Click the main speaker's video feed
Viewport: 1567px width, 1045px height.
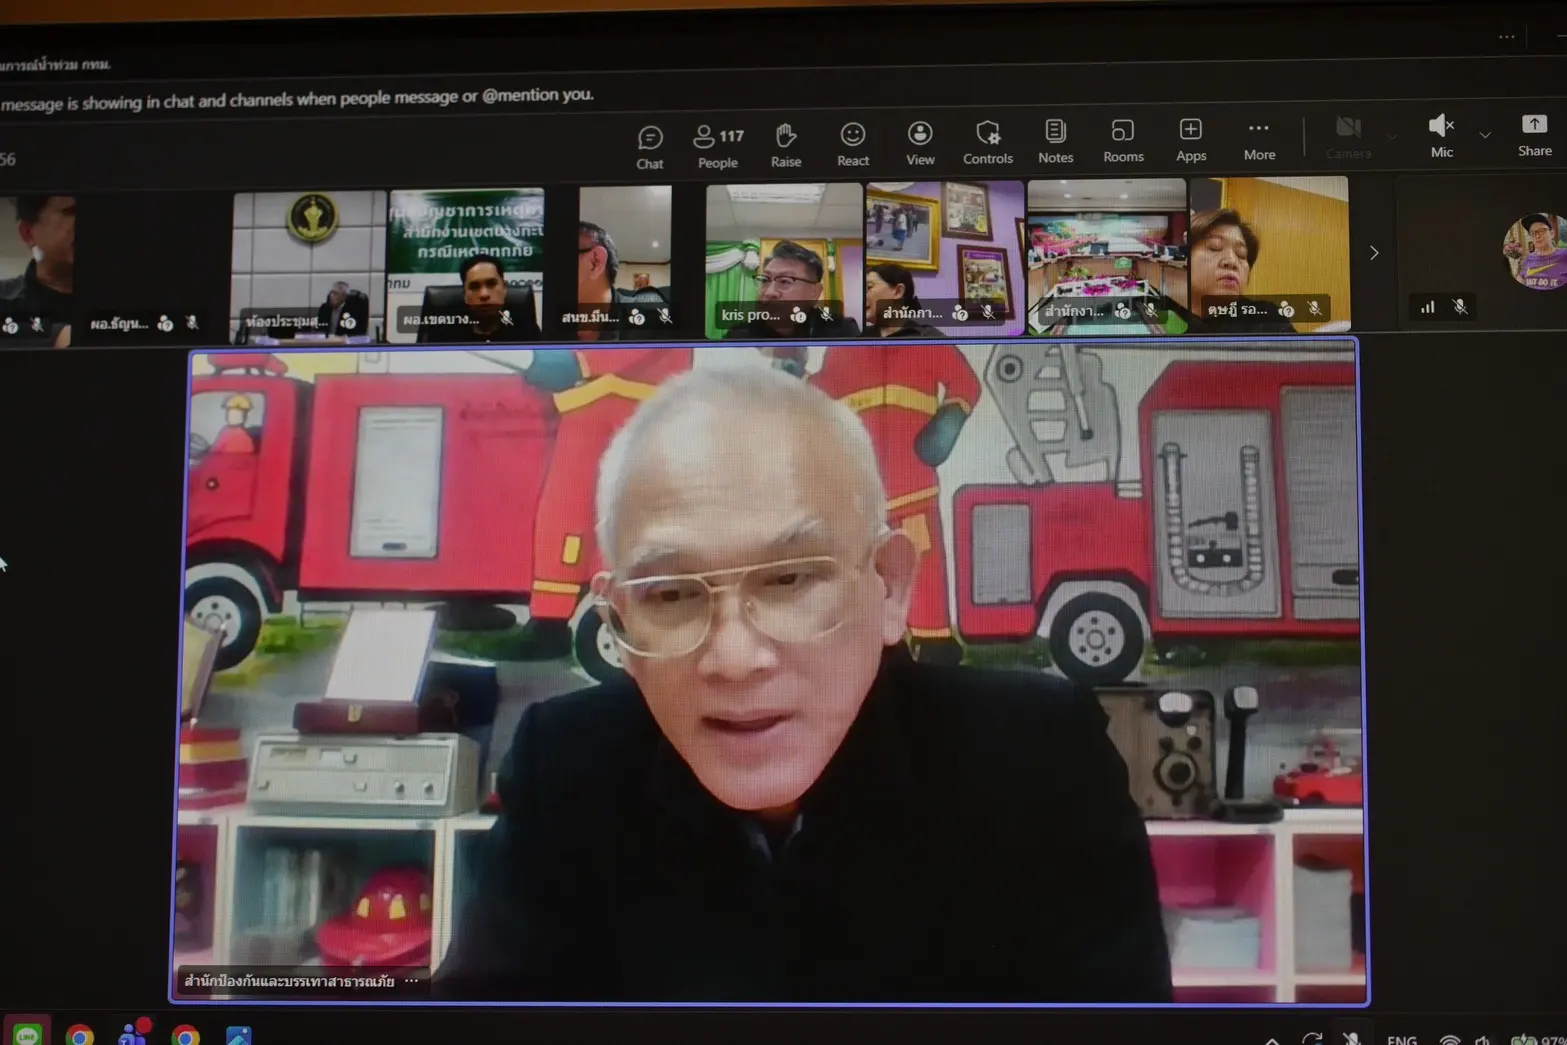point(770,672)
